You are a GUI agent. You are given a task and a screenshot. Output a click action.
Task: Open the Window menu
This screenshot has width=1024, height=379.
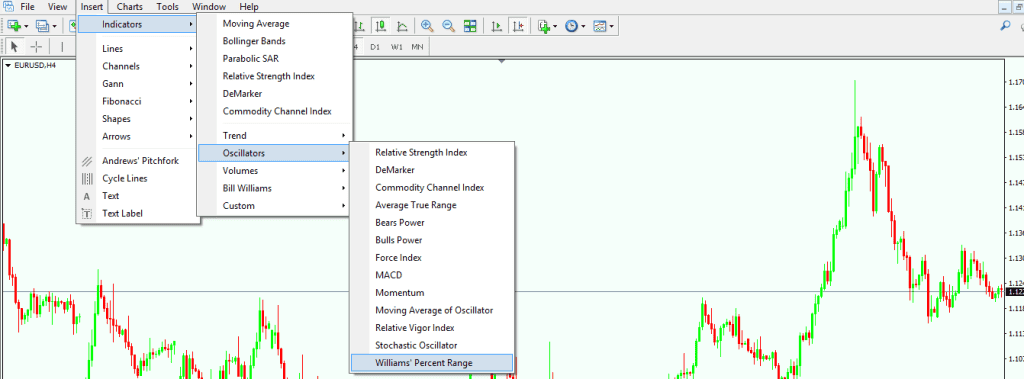tap(209, 7)
